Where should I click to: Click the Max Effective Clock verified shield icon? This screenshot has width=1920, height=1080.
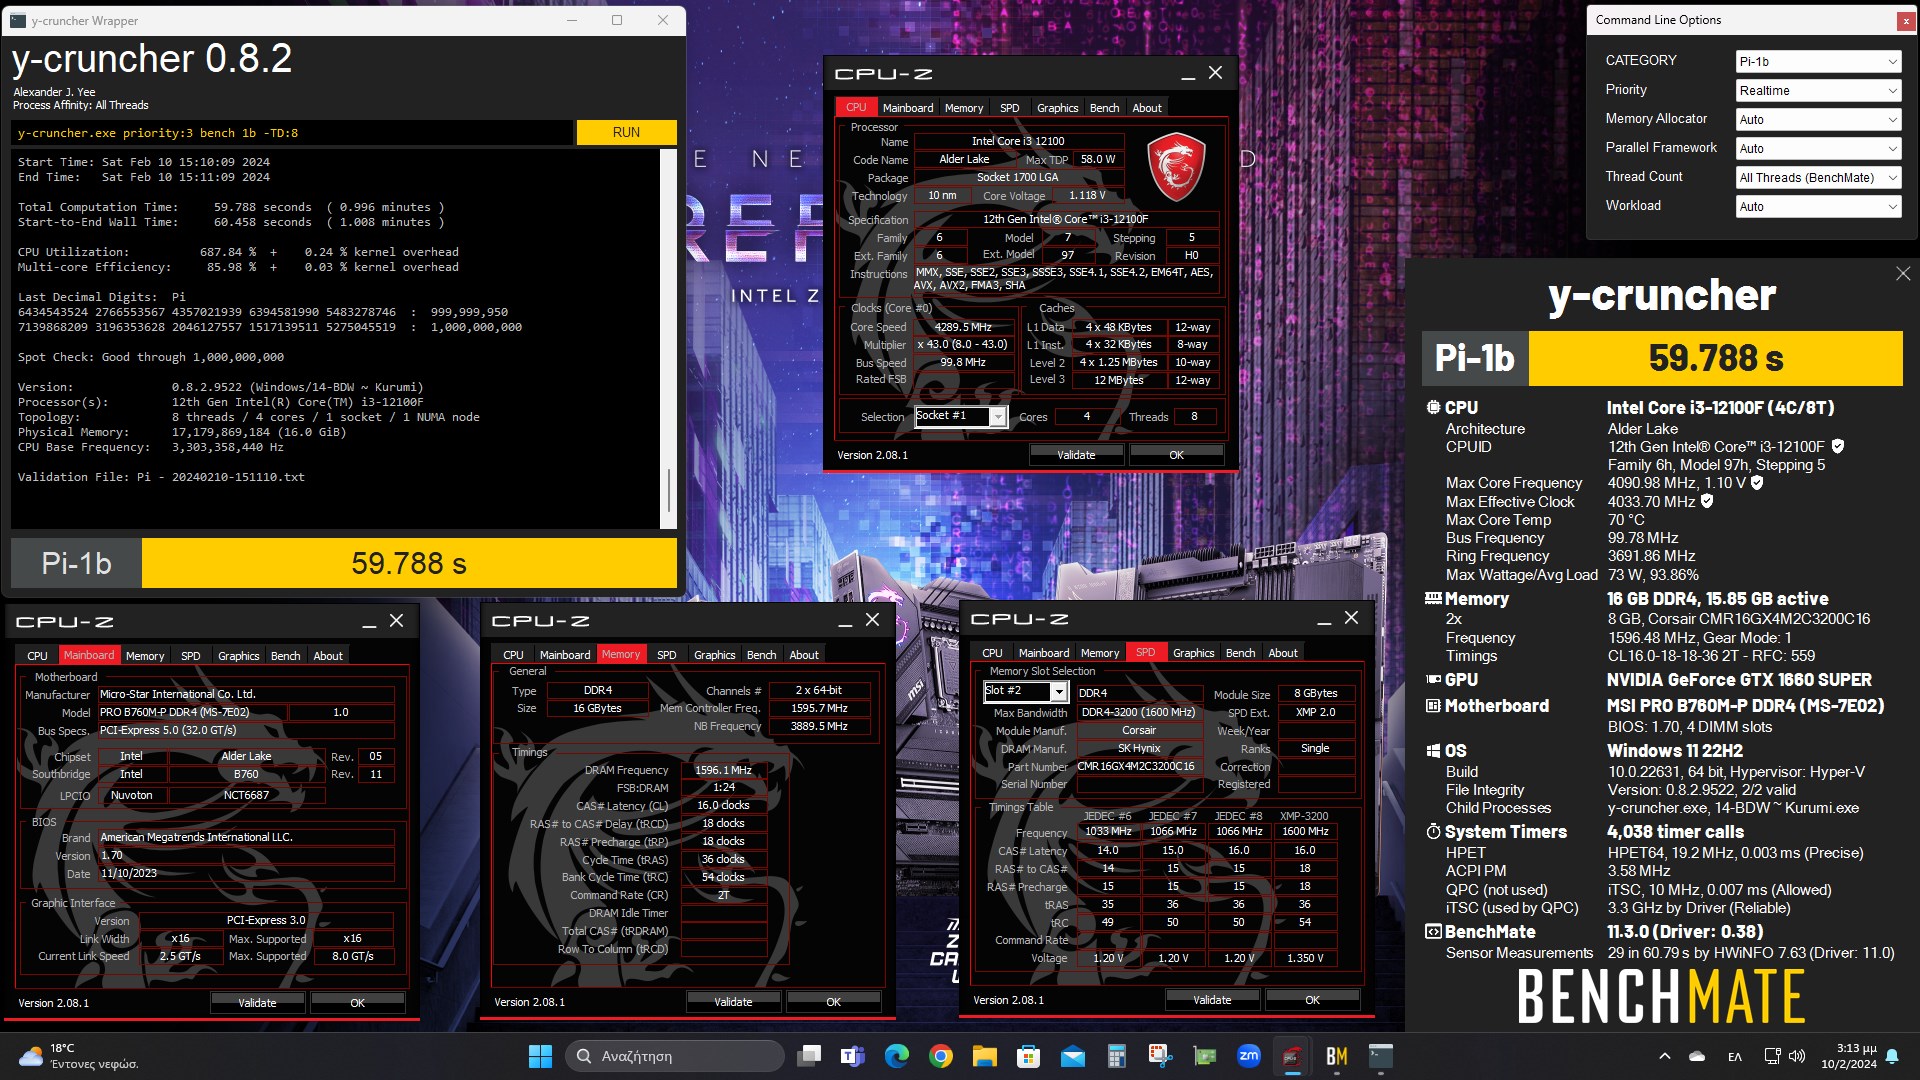[x=1707, y=501]
